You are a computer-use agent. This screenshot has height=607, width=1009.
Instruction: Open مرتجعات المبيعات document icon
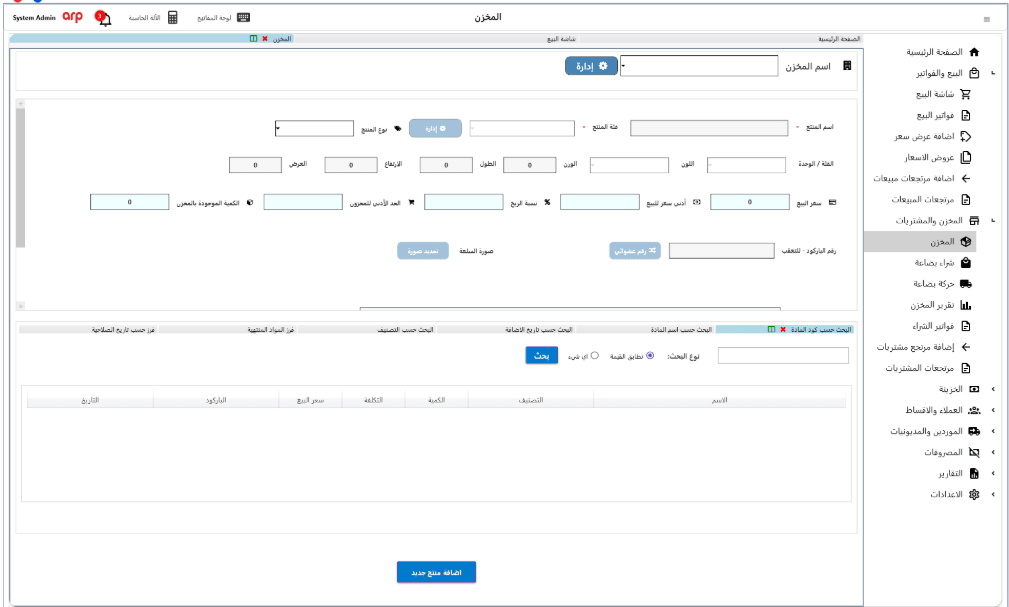[x=965, y=200]
